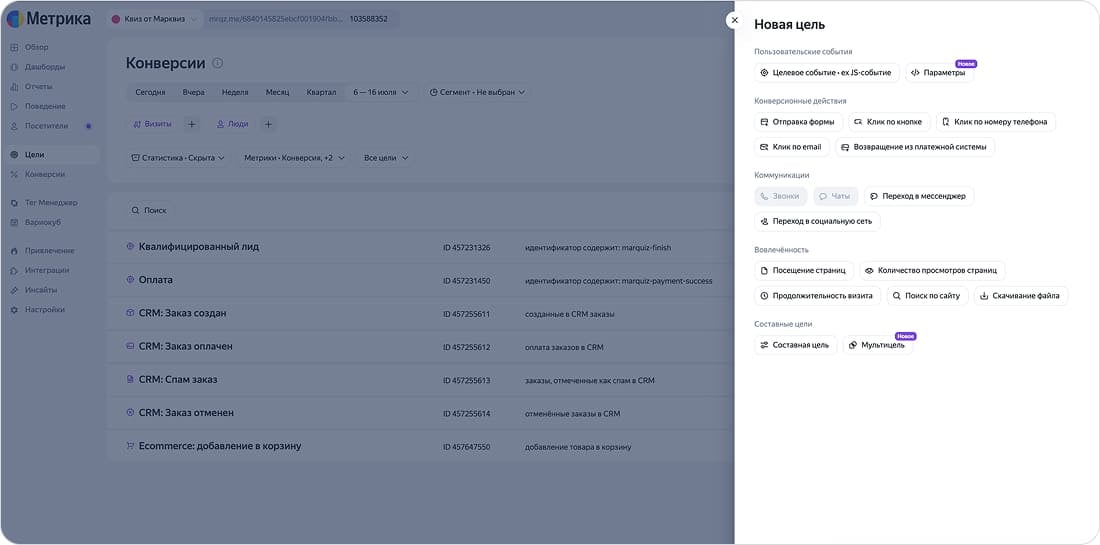Close the Новая цель panel

point(735,20)
